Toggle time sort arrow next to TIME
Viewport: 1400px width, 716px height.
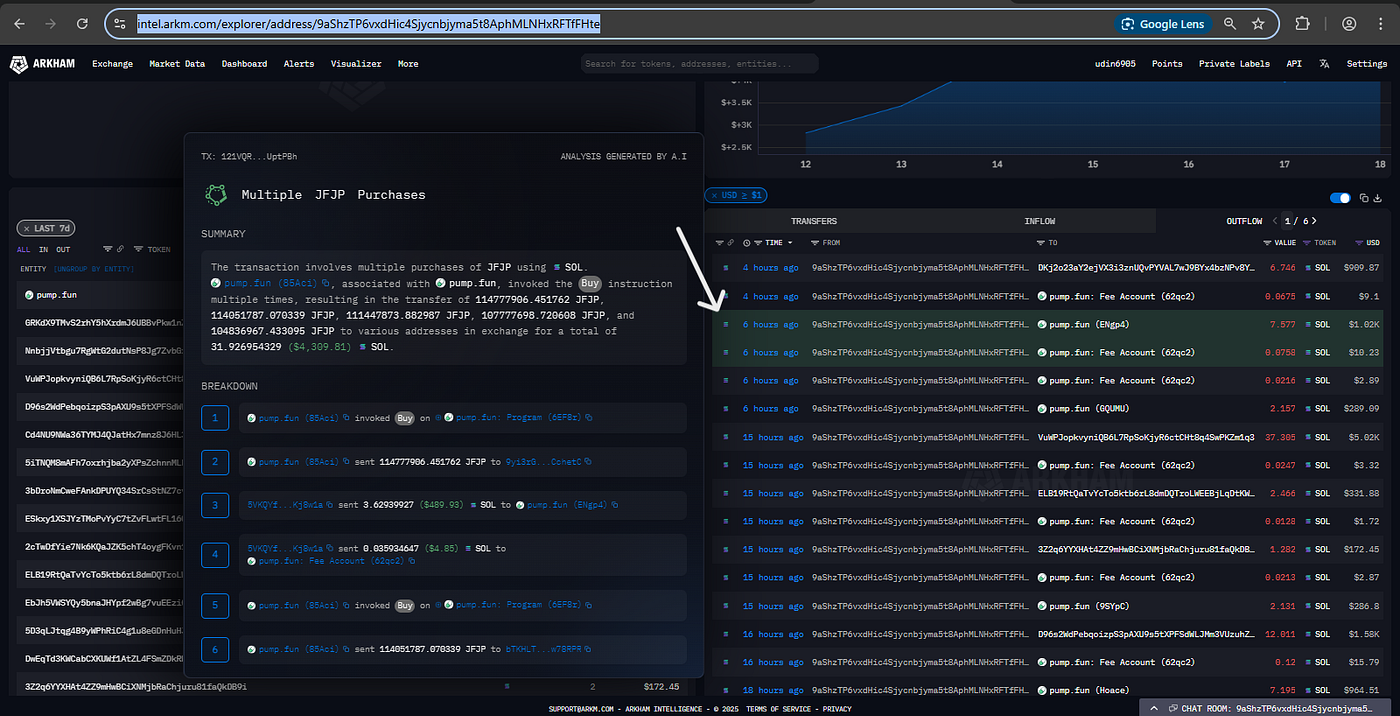pos(791,243)
